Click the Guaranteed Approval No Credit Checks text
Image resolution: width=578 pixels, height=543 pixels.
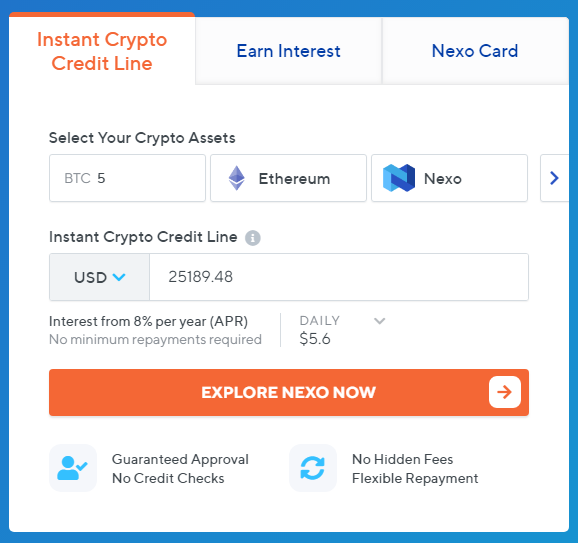pyautogui.click(x=180, y=469)
